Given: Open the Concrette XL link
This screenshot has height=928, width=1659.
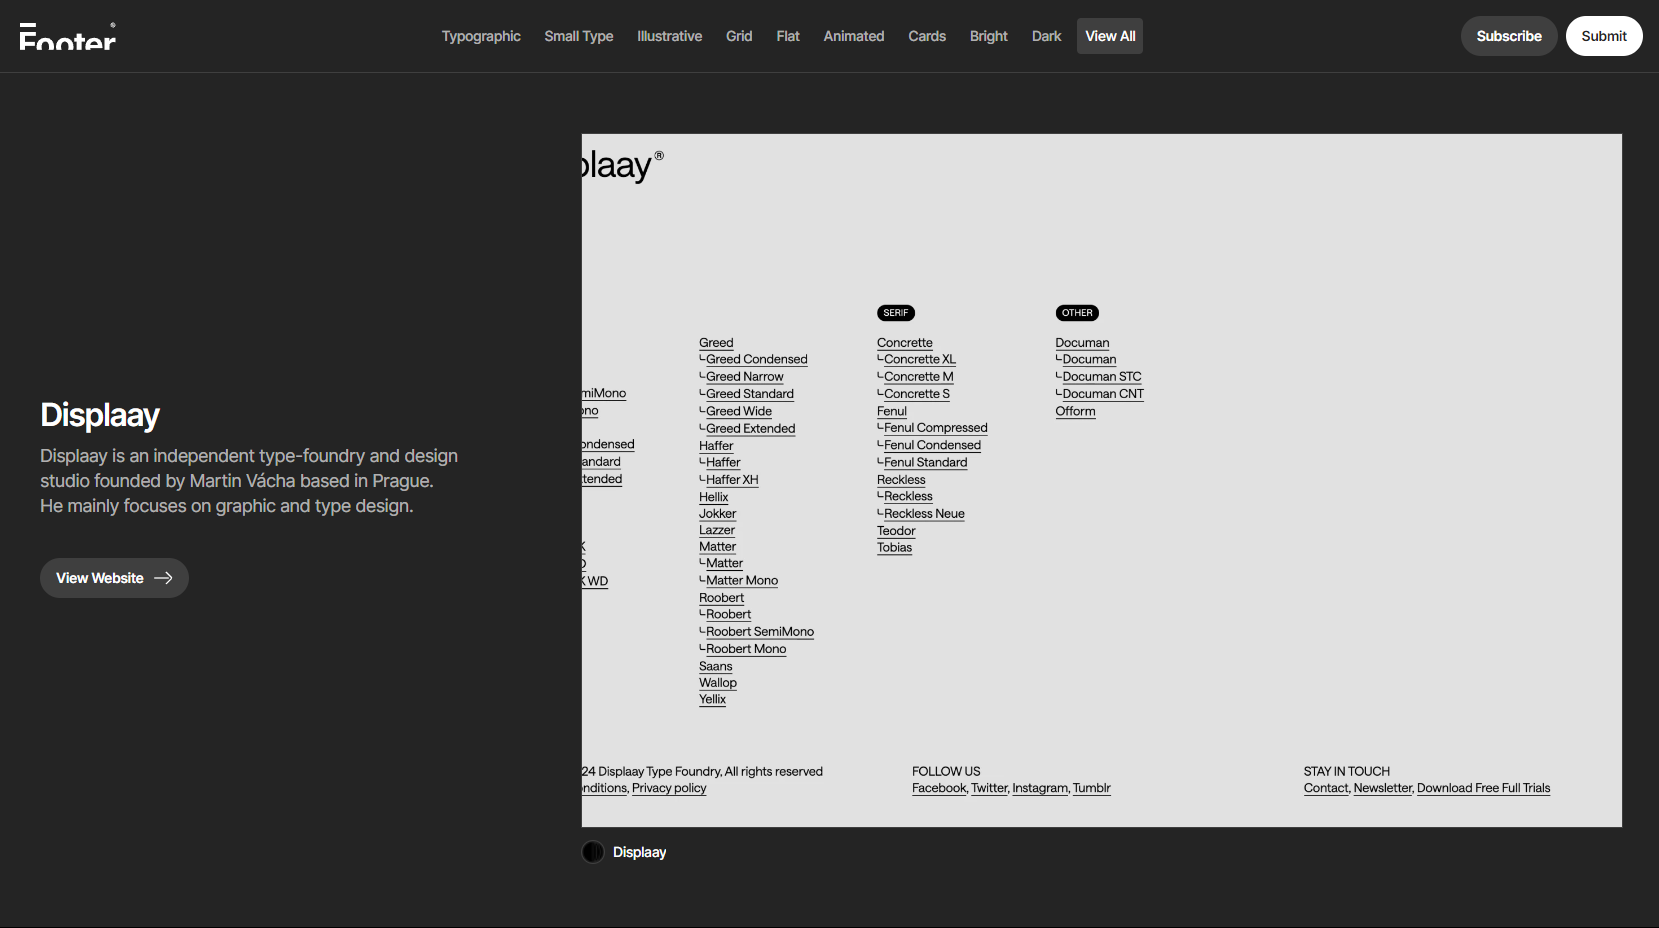Looking at the screenshot, I should coord(920,360).
